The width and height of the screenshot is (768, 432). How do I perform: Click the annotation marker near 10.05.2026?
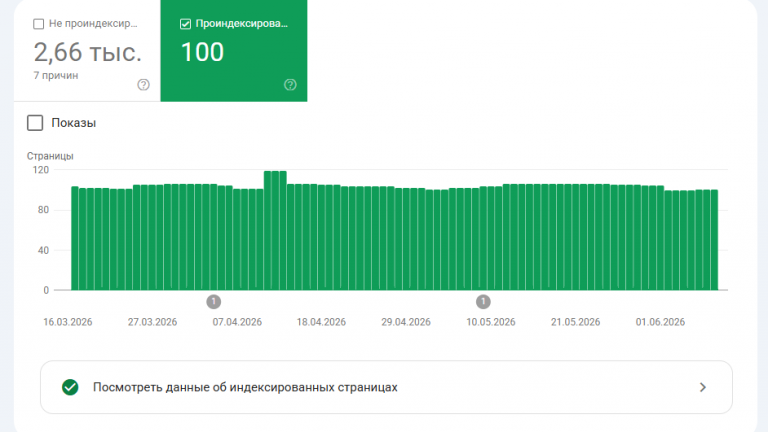(483, 302)
